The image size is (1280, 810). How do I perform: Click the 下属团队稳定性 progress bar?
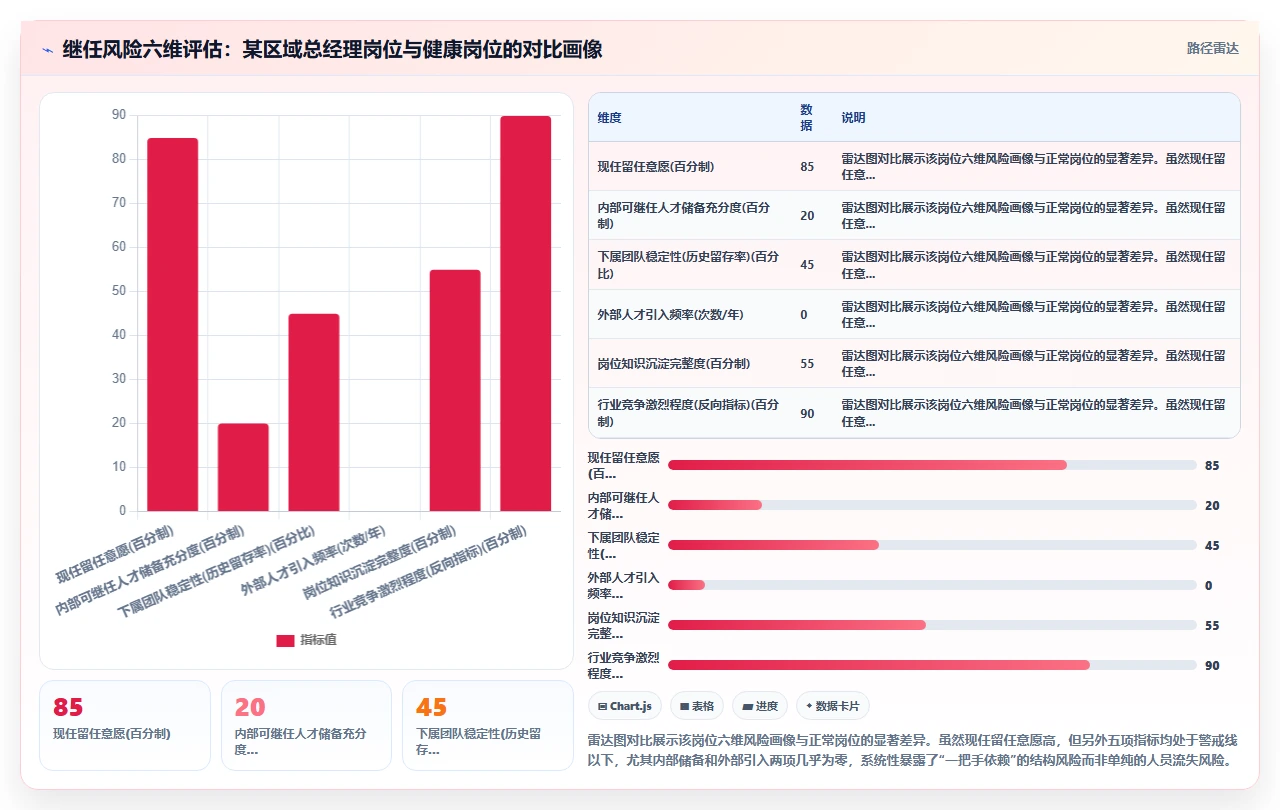click(932, 545)
